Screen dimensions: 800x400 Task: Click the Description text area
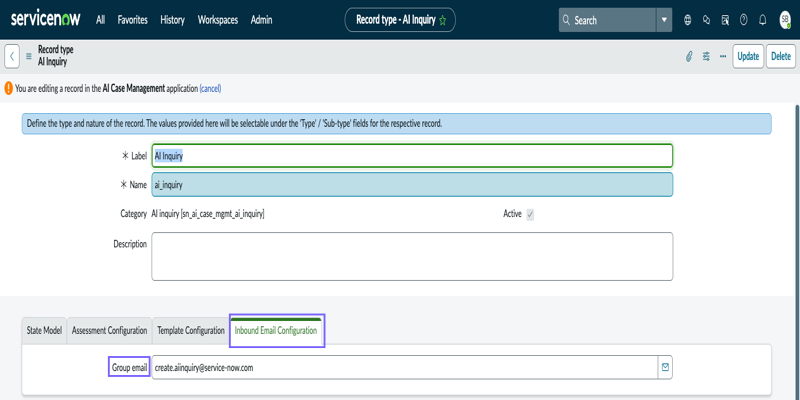pos(412,256)
